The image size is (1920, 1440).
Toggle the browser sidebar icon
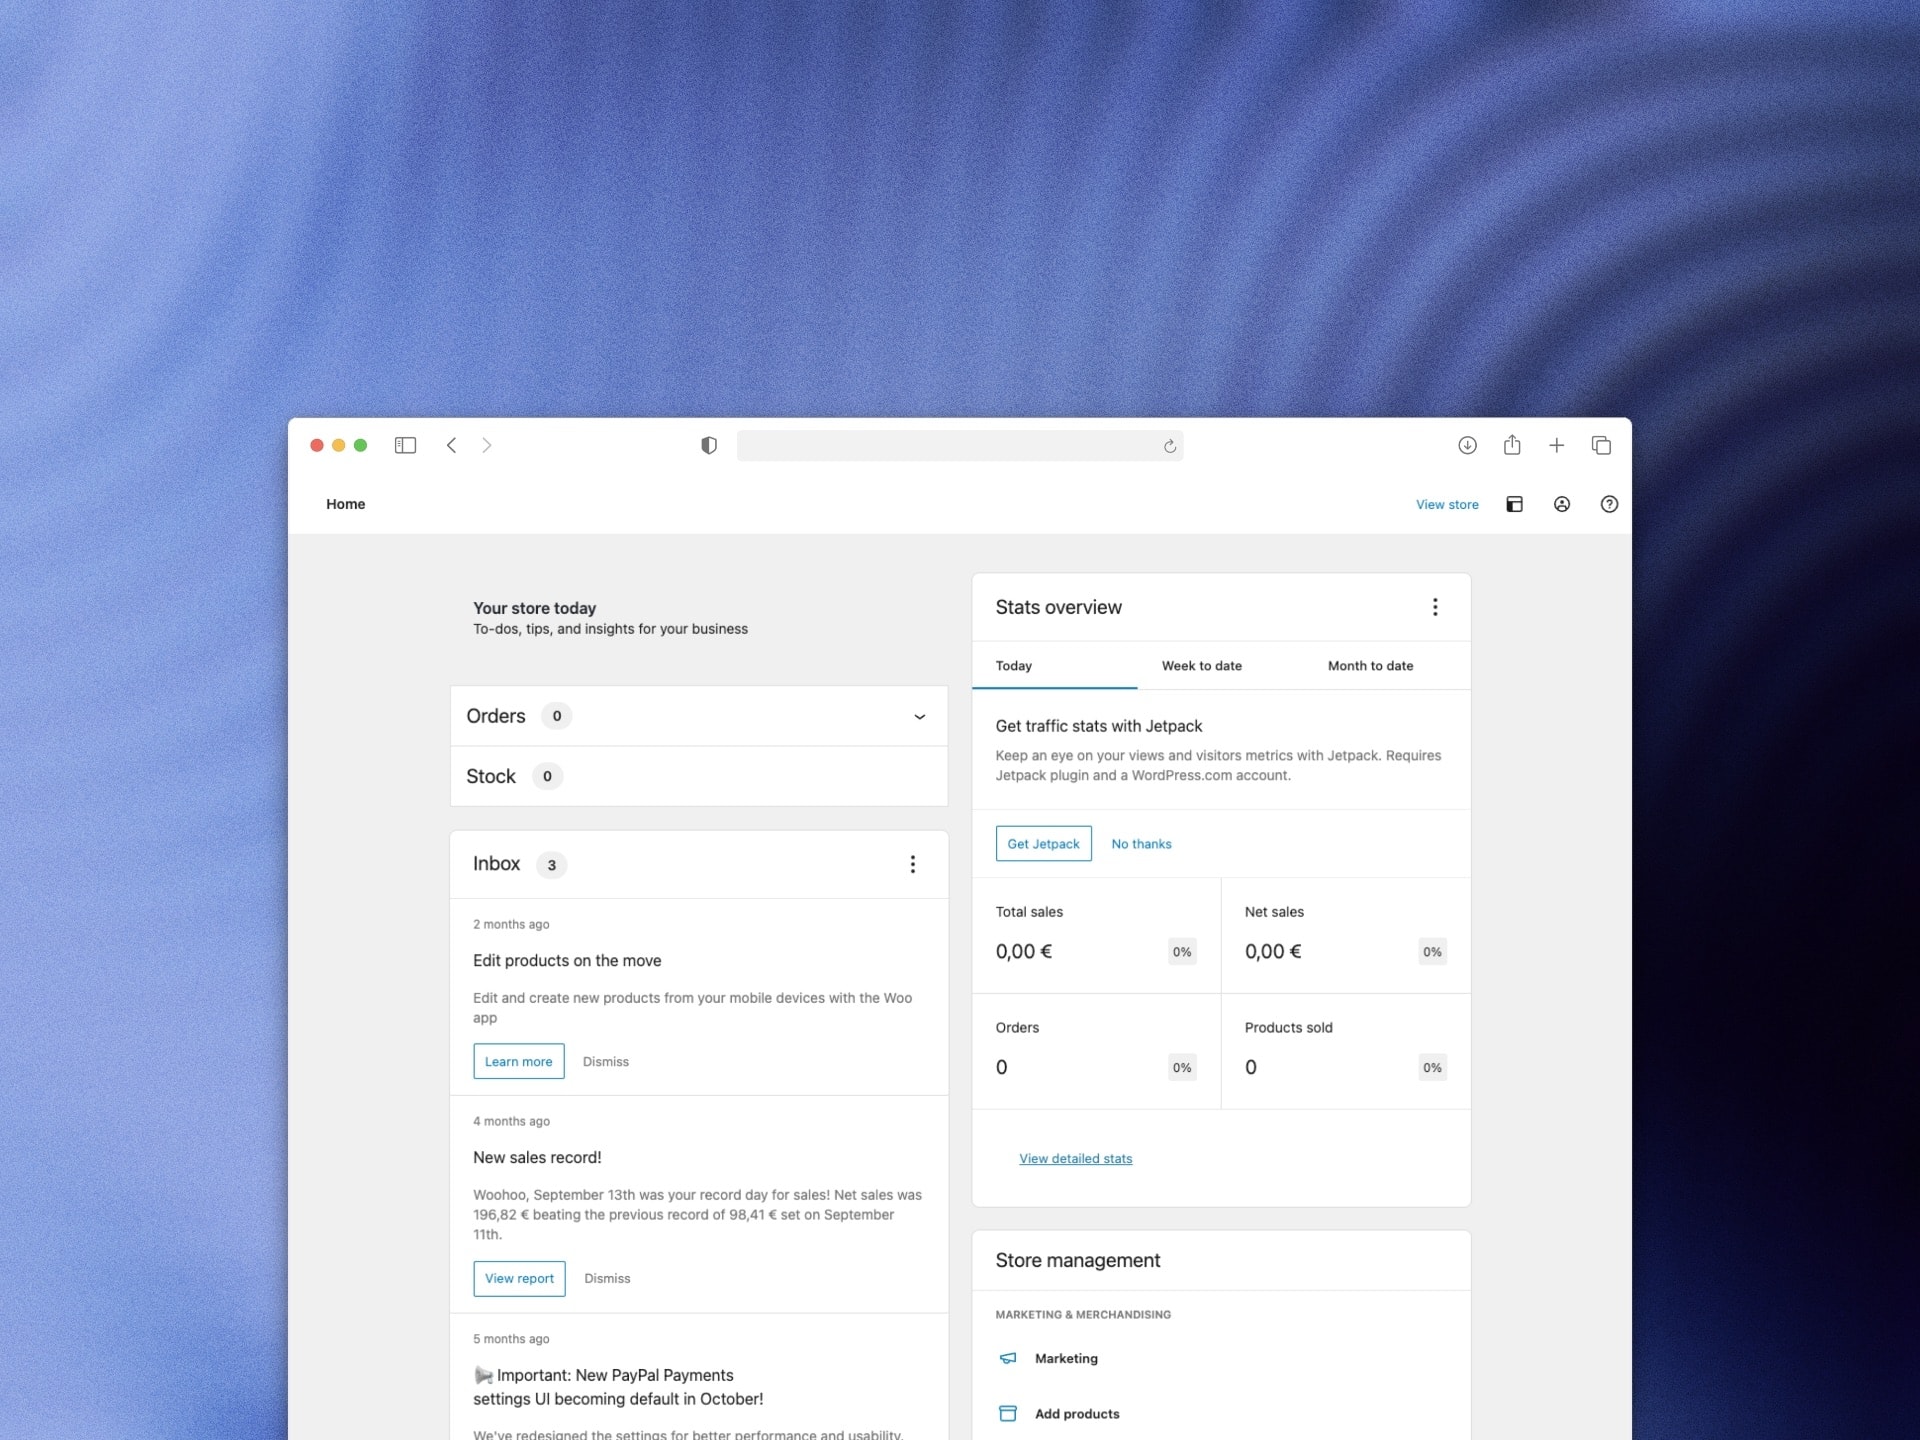coord(405,445)
